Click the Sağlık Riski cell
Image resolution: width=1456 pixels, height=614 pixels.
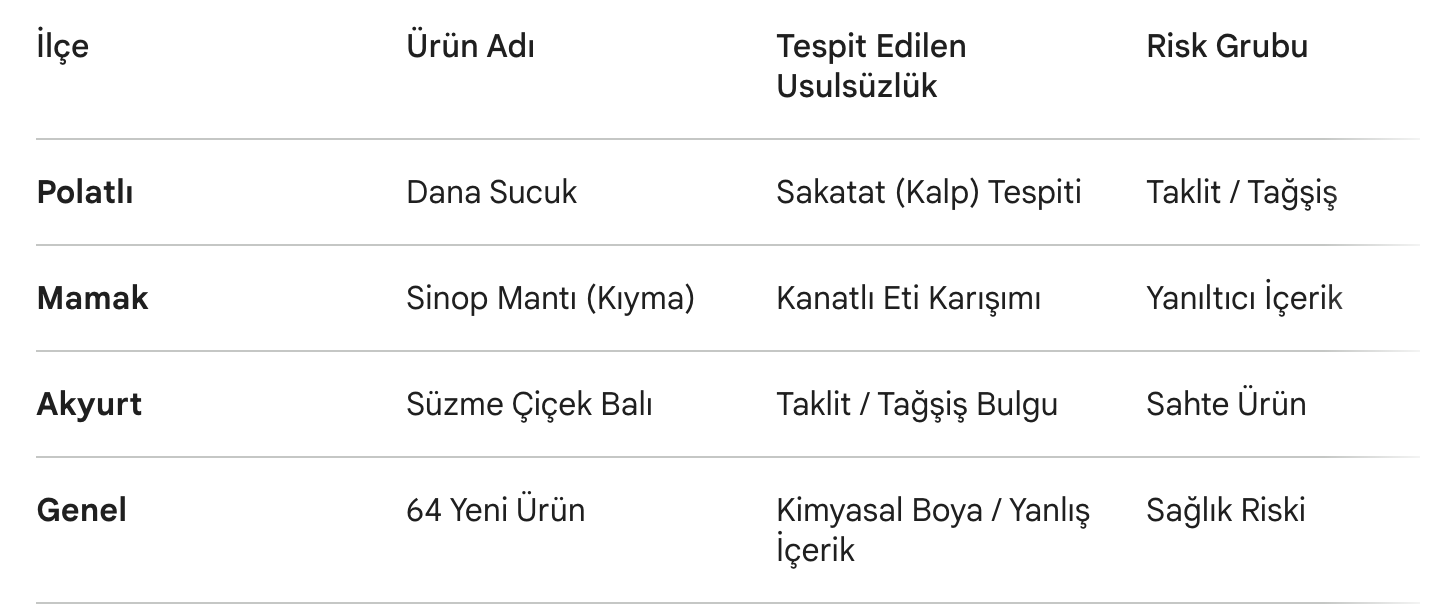tap(1226, 510)
